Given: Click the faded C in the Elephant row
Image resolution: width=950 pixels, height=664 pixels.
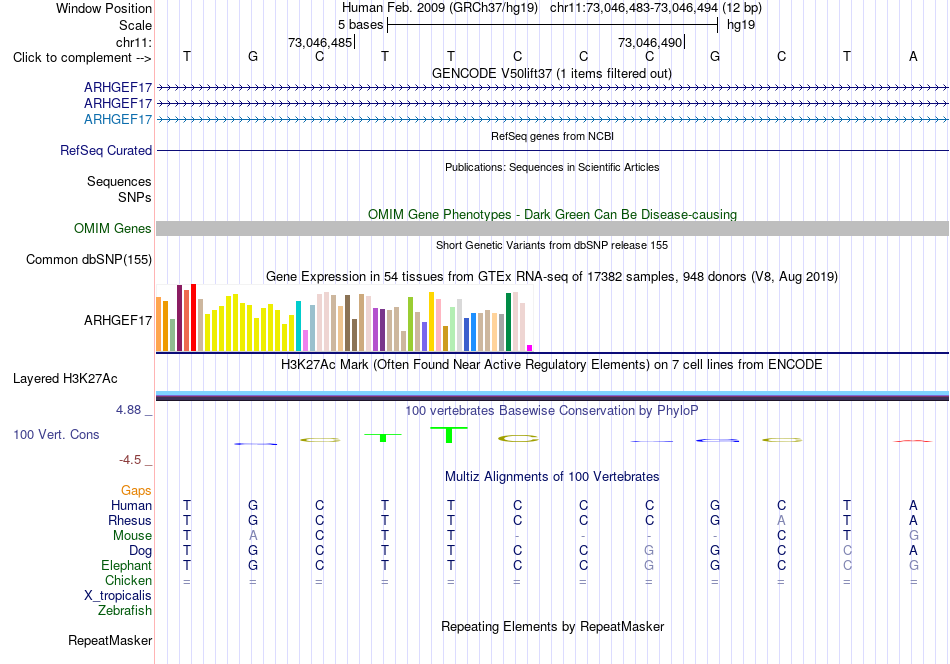Looking at the screenshot, I should (x=847, y=565).
